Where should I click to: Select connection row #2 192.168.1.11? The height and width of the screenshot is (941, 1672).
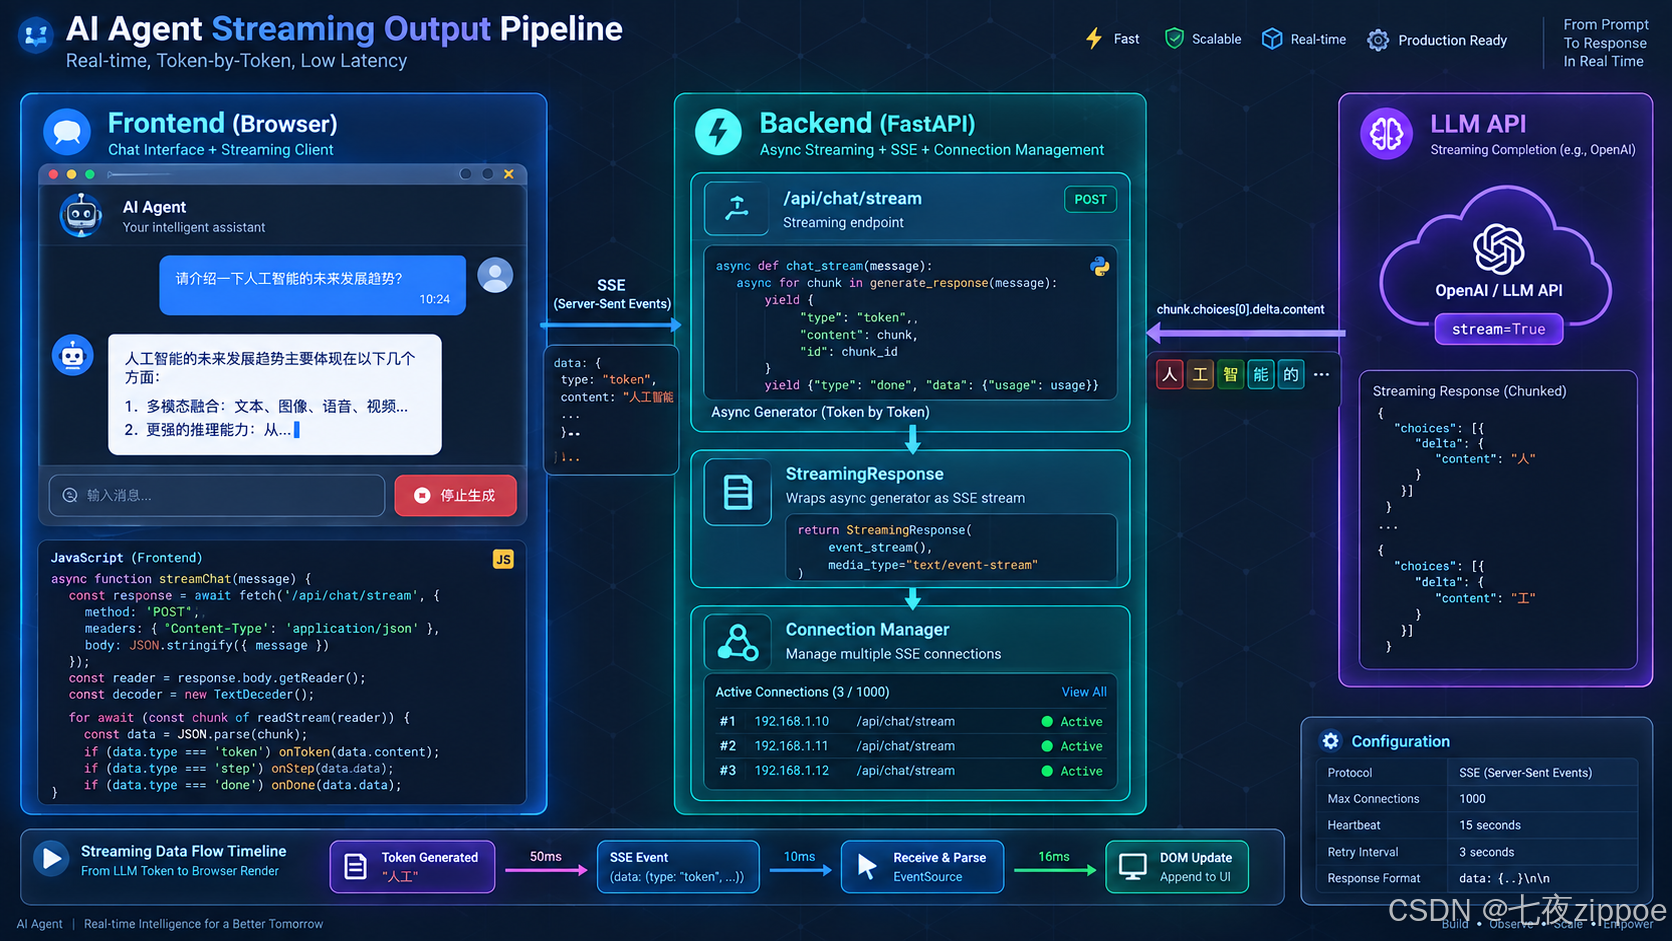click(911, 746)
